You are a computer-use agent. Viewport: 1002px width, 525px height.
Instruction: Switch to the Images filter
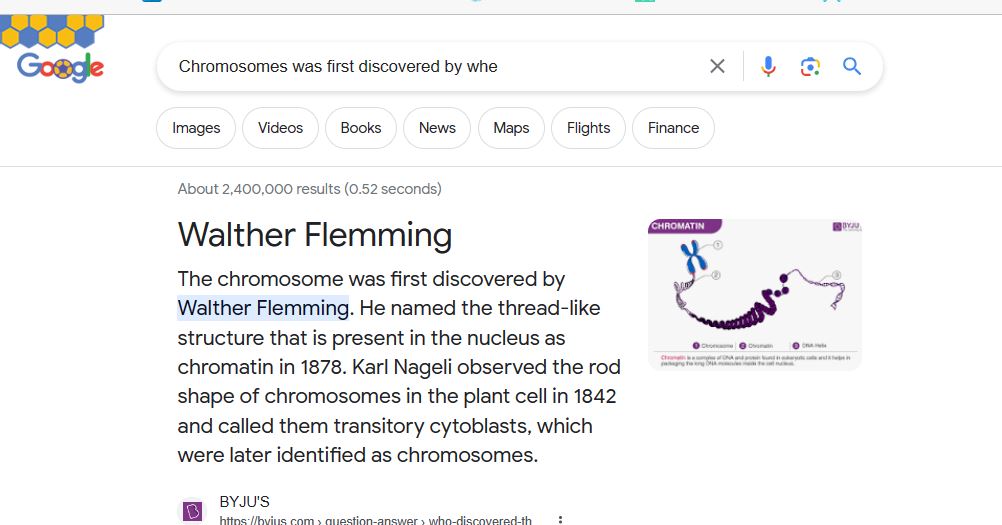196,128
